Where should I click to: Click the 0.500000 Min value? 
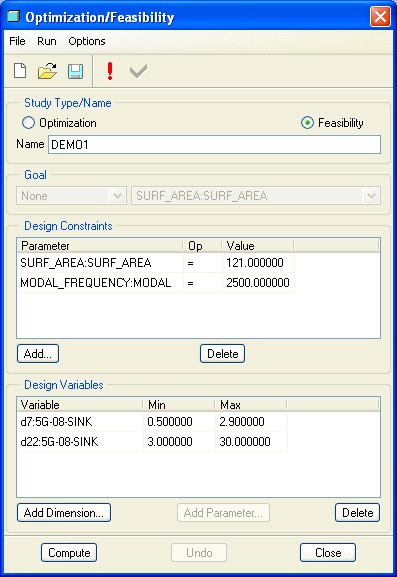[x=170, y=422]
